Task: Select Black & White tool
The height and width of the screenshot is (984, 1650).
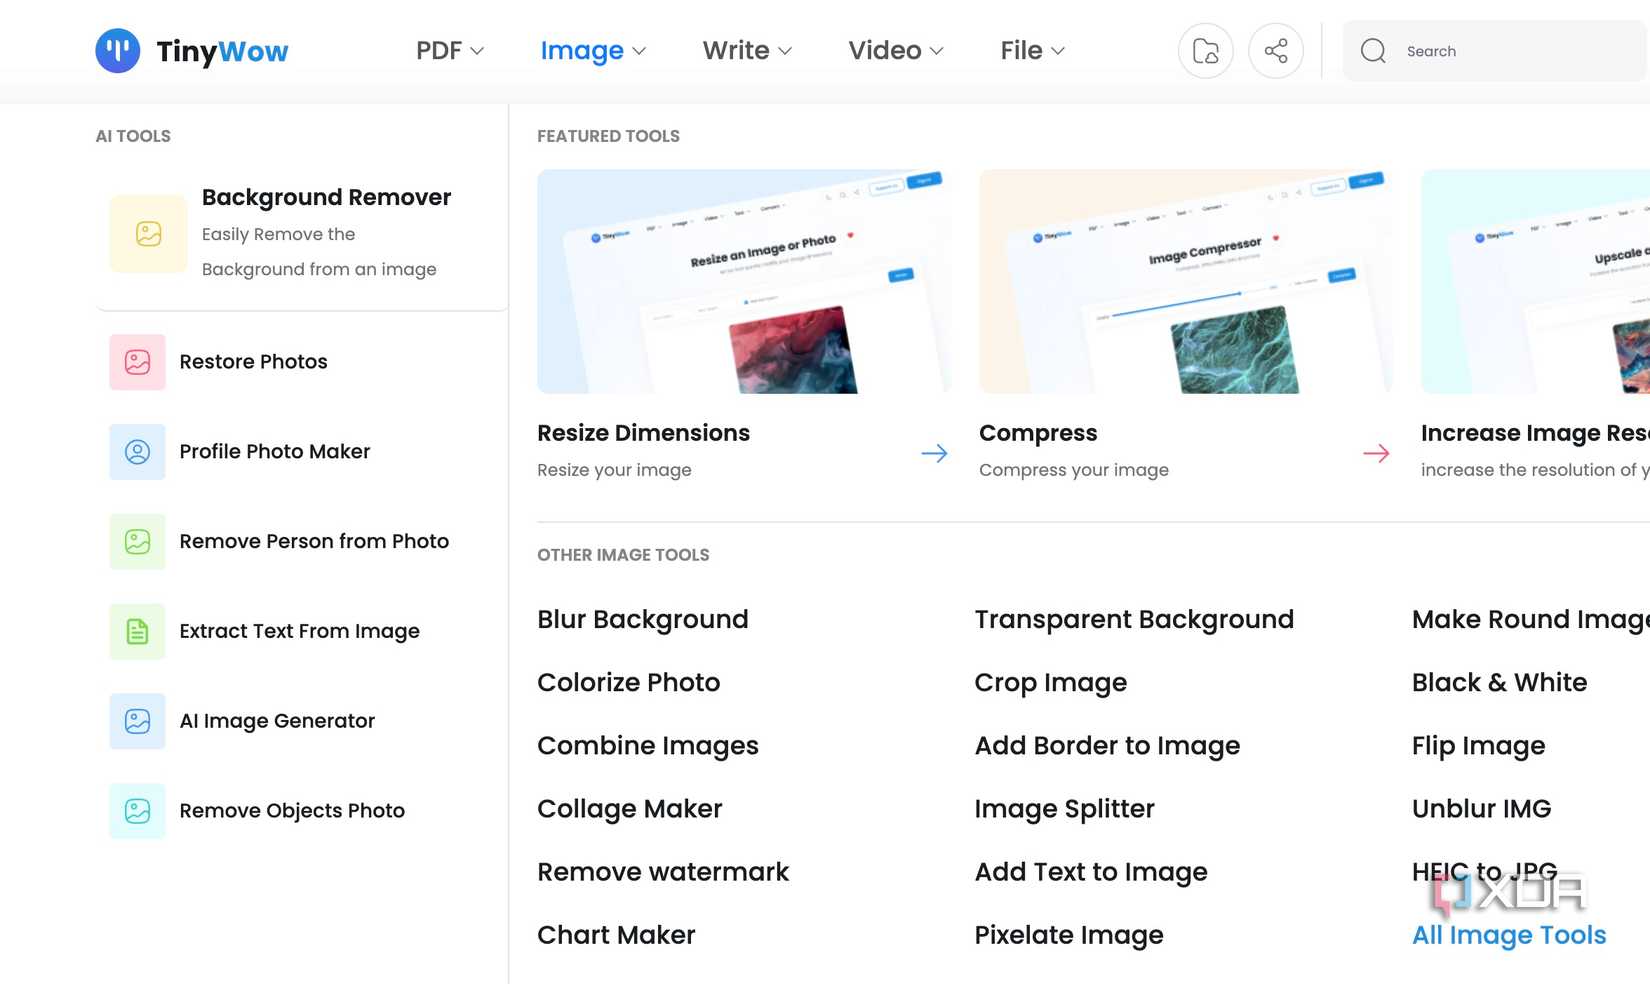Action: [x=1499, y=683]
